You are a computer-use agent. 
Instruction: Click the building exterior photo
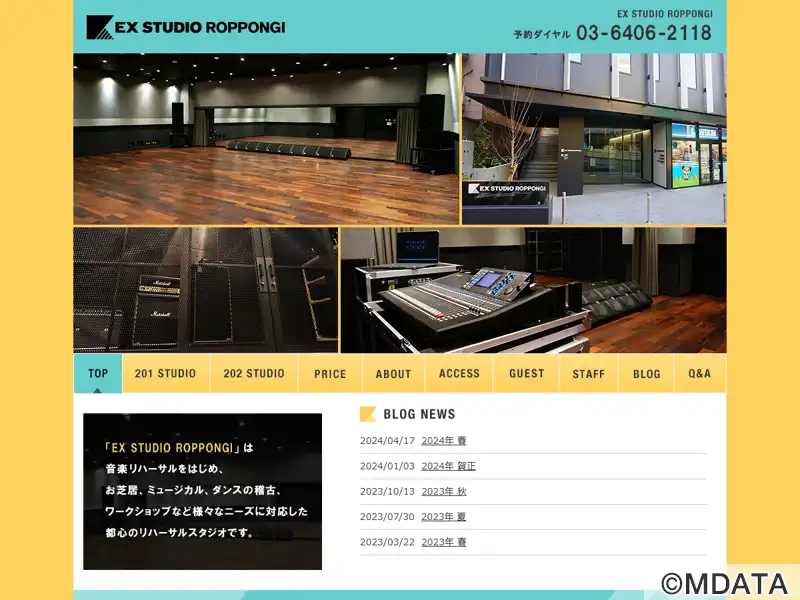(x=594, y=139)
